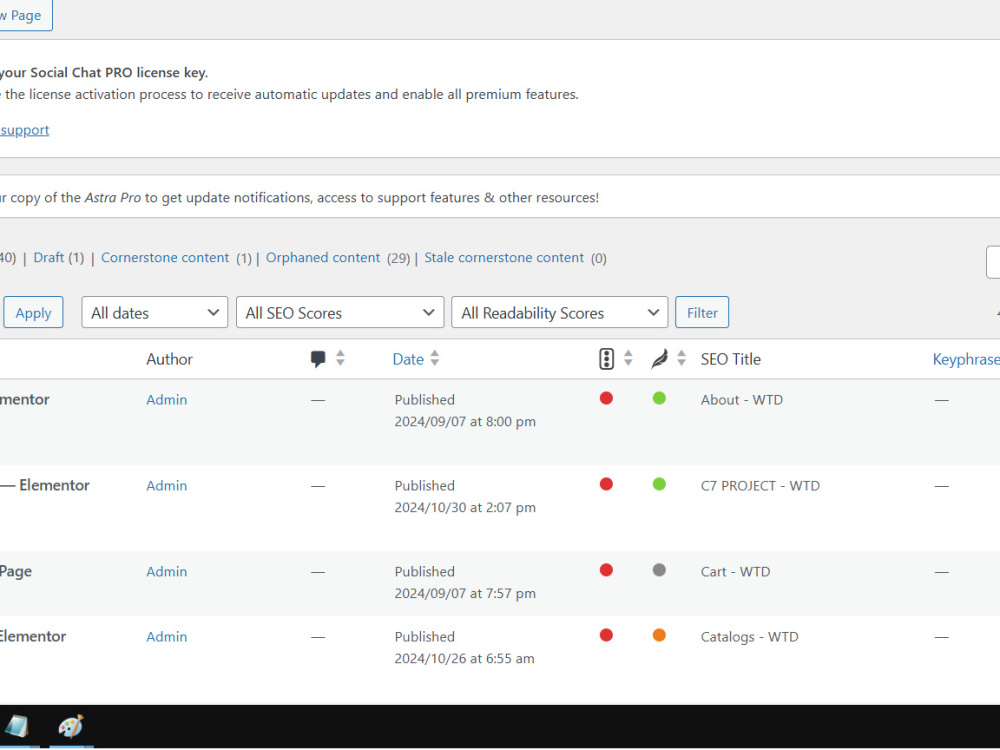Click the SEO title Cart - WTD

[735, 571]
